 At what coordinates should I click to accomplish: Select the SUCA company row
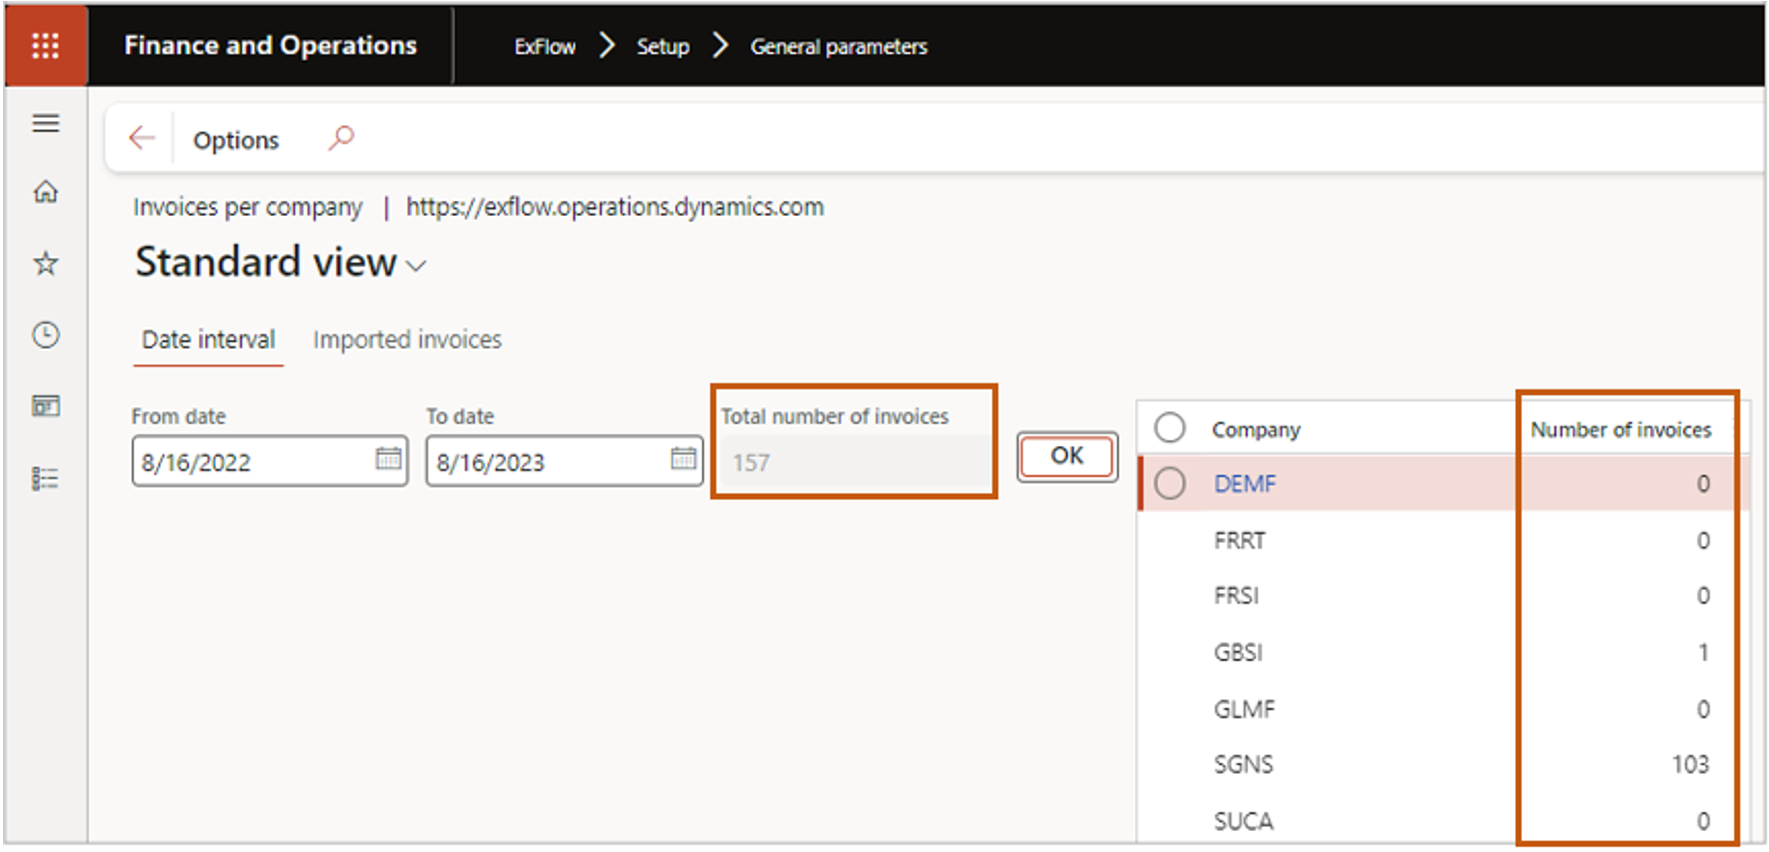(1443, 821)
